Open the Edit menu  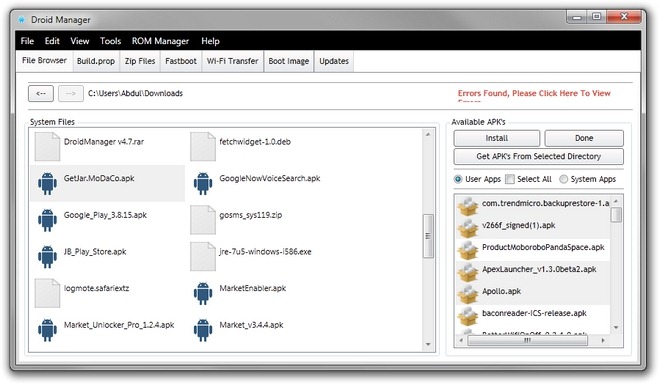click(x=52, y=41)
